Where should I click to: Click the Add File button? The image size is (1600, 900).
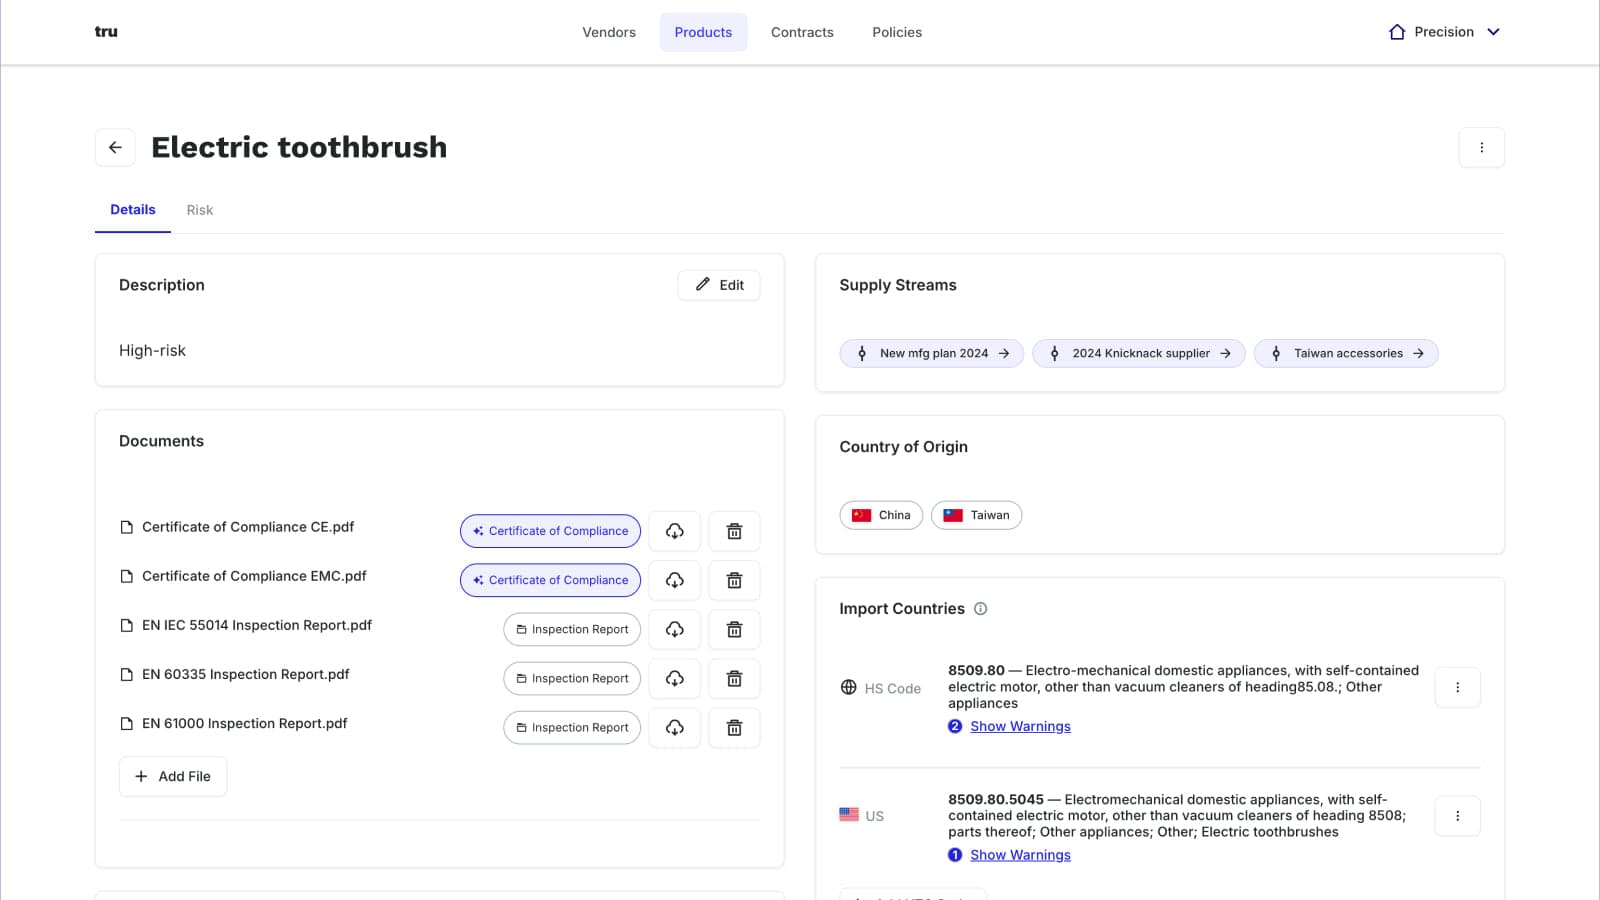pos(173,776)
